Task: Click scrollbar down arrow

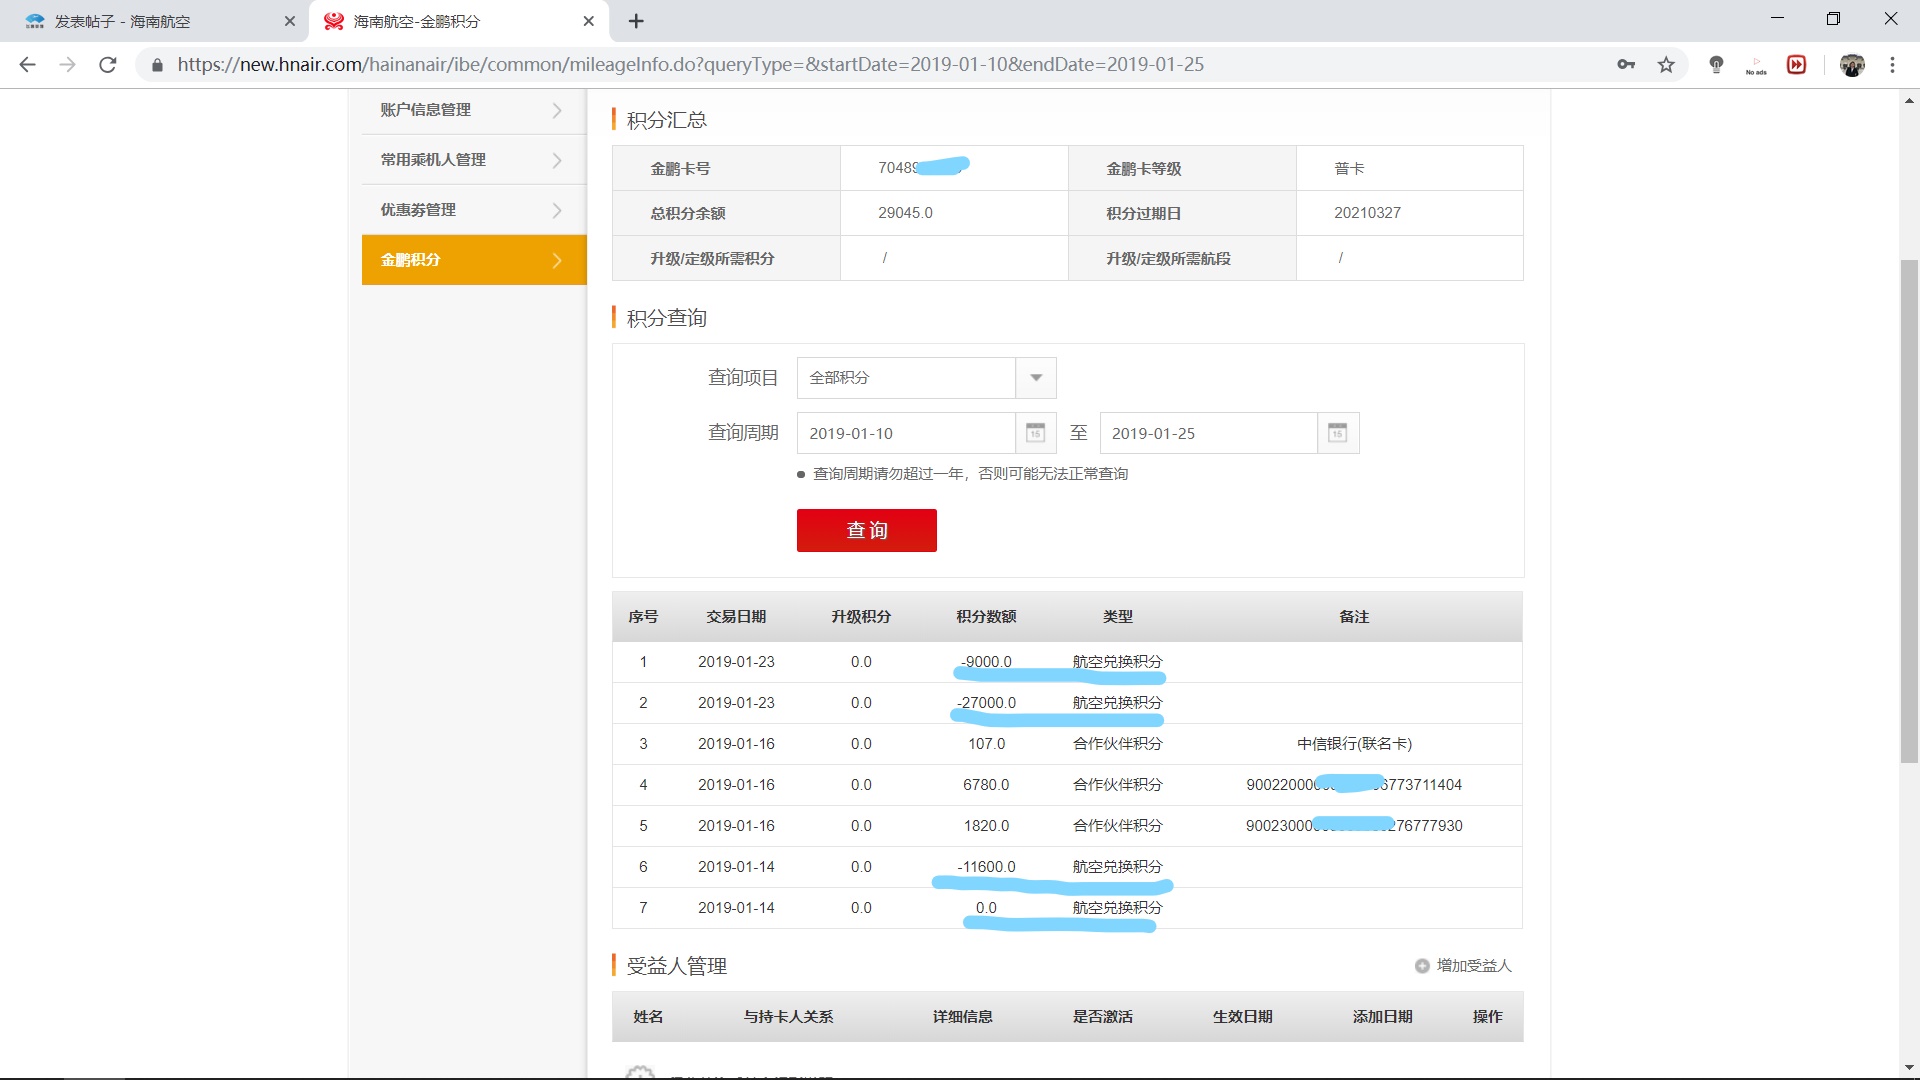Action: [1909, 1069]
